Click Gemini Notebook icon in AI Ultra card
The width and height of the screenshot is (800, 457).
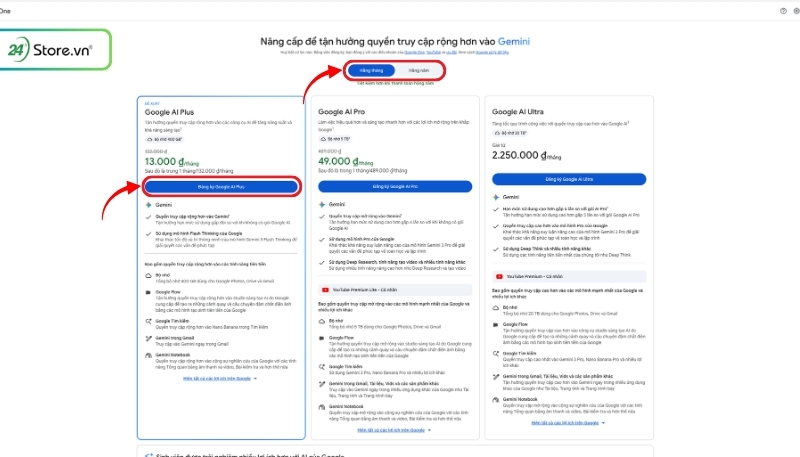click(495, 400)
